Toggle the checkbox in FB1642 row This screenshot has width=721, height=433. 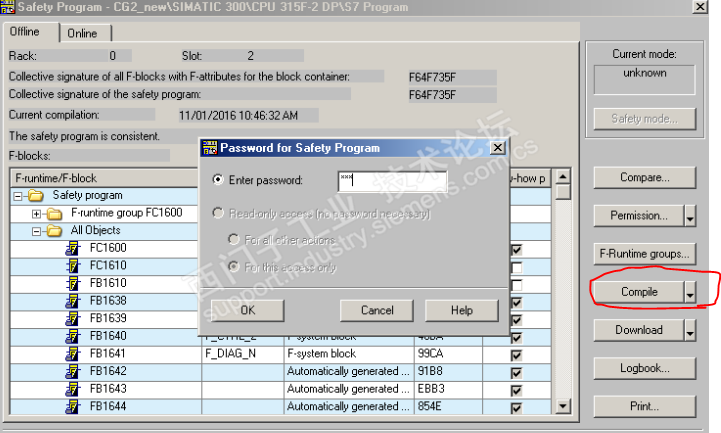click(516, 373)
